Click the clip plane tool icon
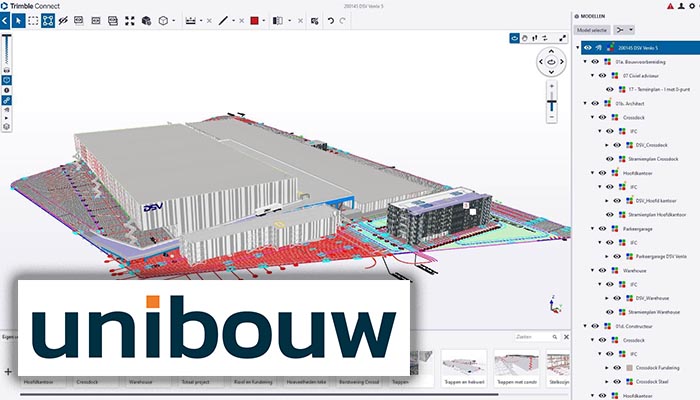 pyautogui.click(x=278, y=21)
